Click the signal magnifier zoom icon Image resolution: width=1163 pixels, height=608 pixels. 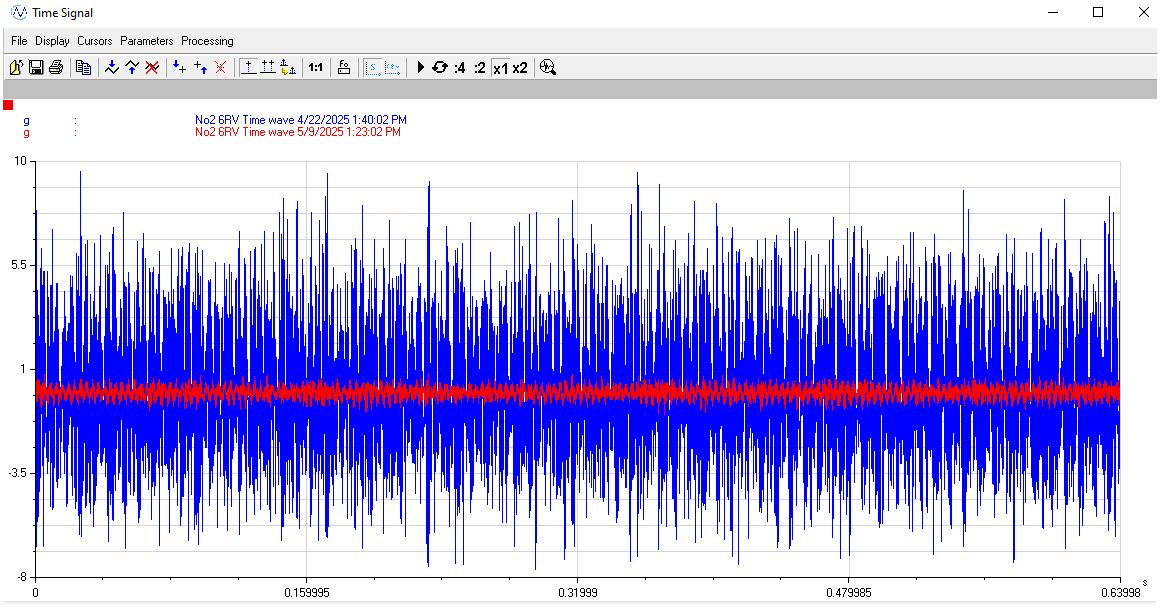pos(548,67)
